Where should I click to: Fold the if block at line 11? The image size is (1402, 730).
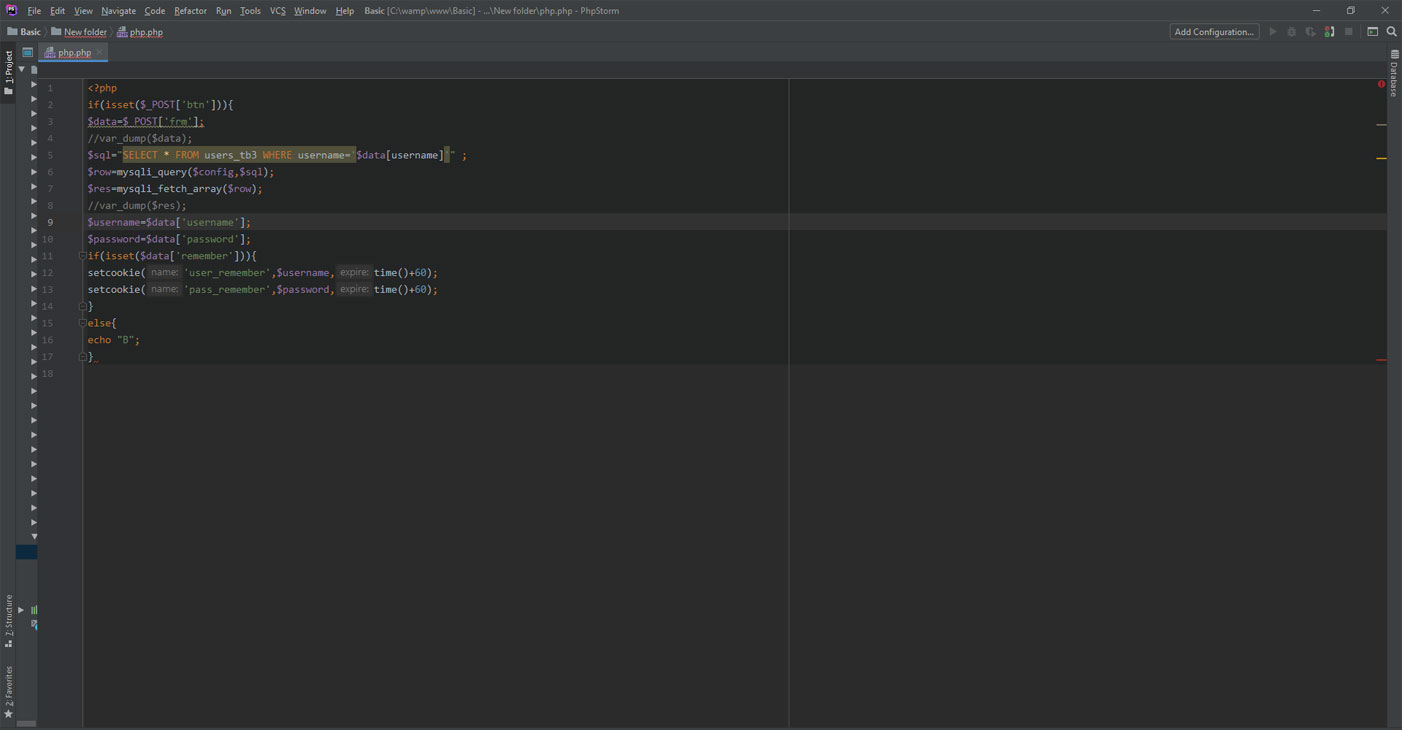pyautogui.click(x=82, y=256)
